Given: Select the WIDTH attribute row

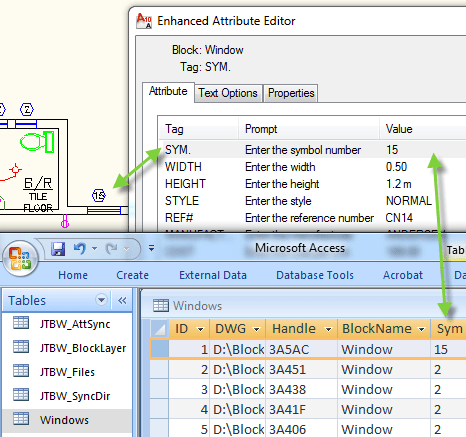Looking at the screenshot, I should pyautogui.click(x=313, y=167).
